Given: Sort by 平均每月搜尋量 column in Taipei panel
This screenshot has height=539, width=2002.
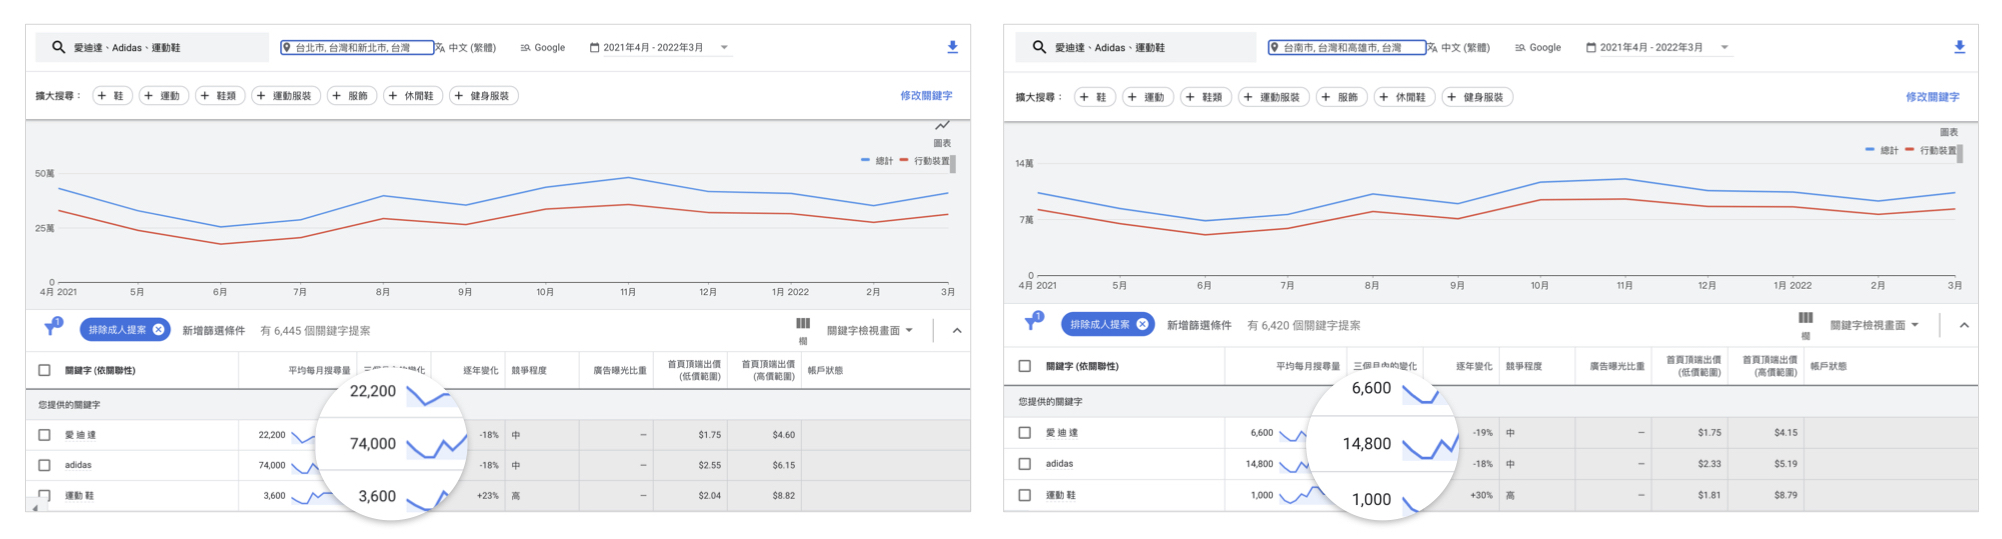Looking at the screenshot, I should point(319,371).
